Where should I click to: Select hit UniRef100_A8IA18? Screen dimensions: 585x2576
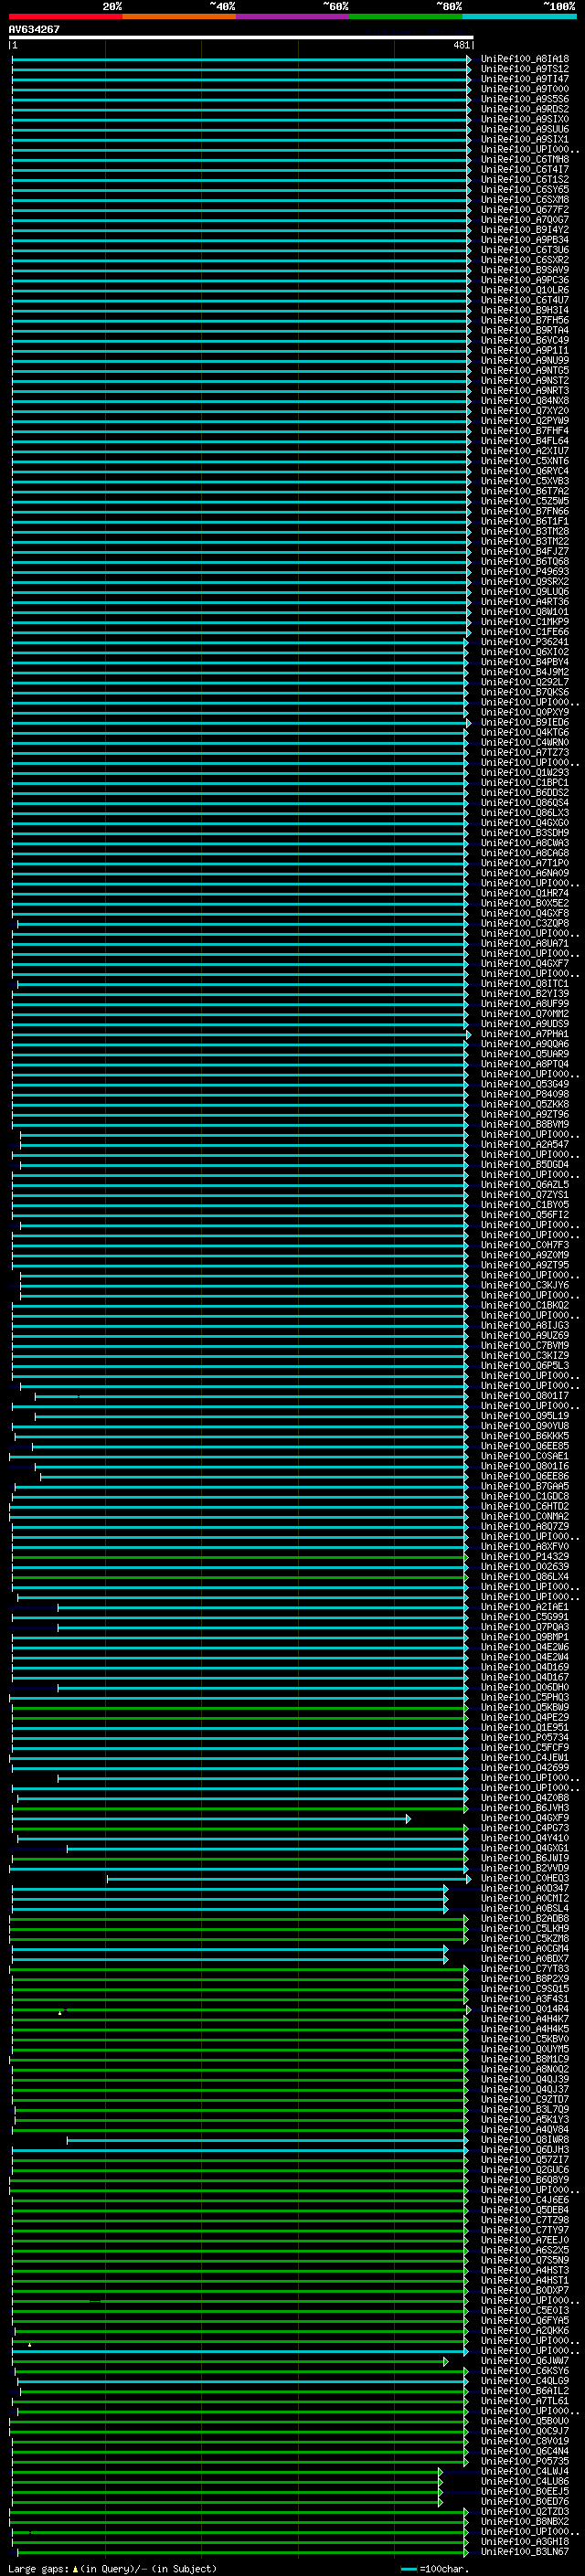click(x=525, y=59)
